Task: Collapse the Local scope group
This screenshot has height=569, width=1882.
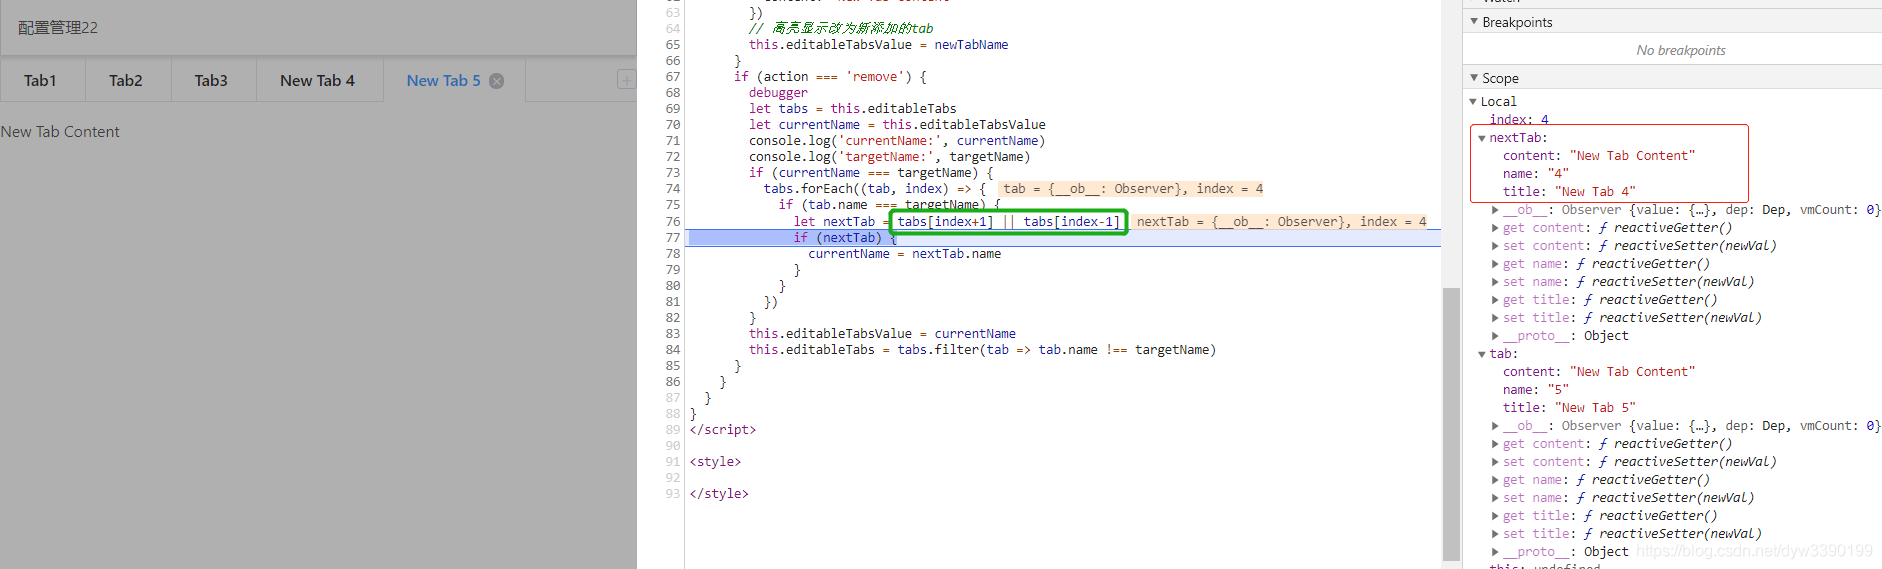Action: coord(1473,102)
